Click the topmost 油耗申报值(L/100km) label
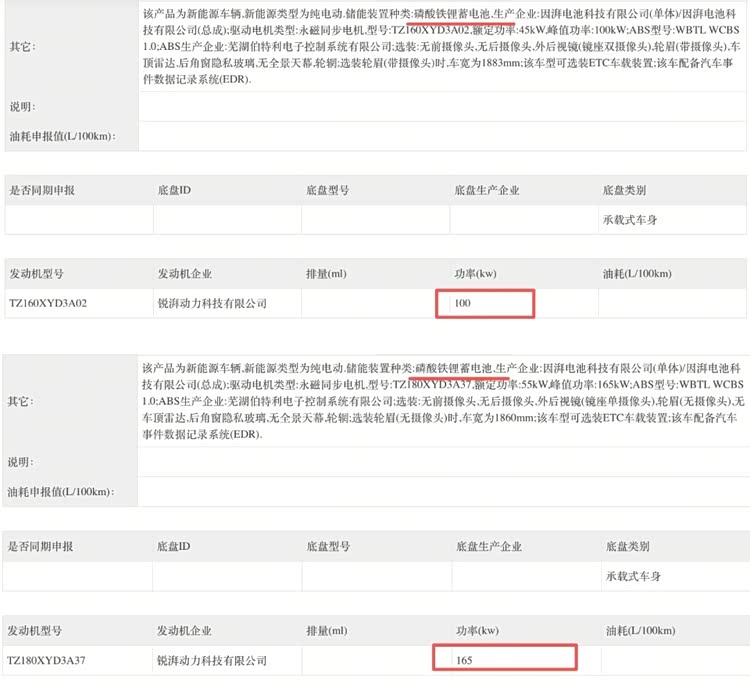 tap(61, 136)
